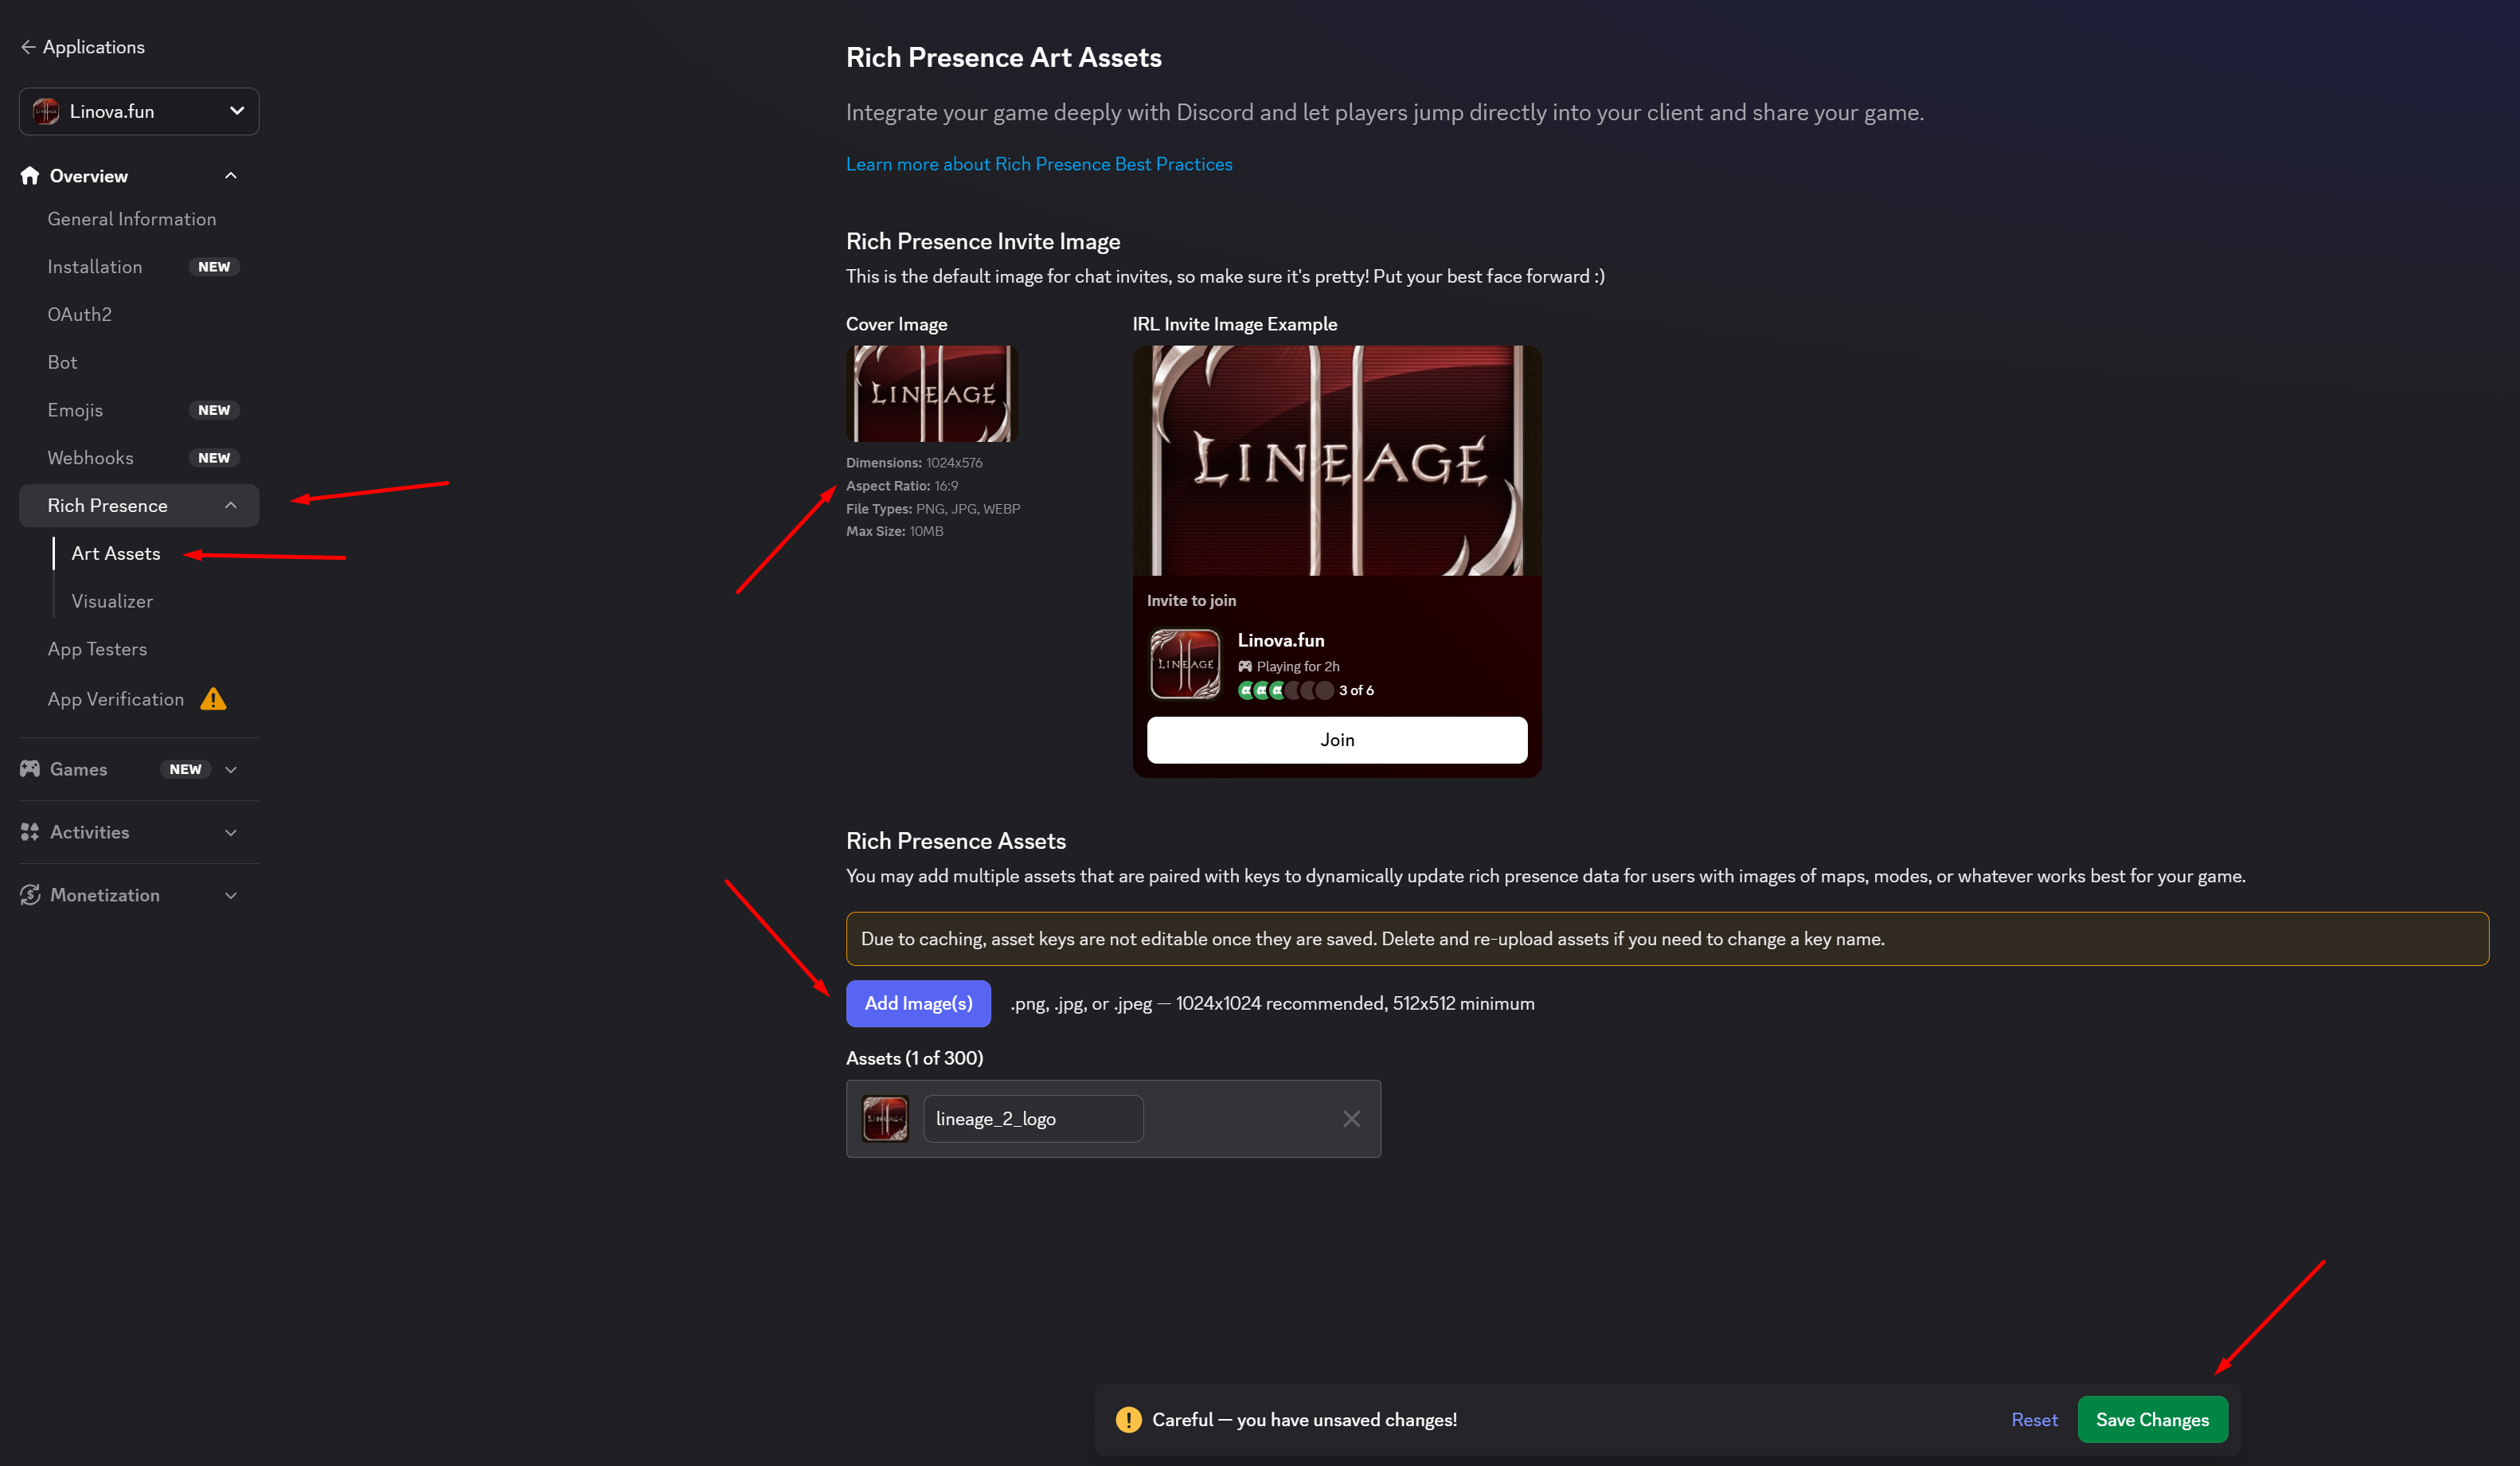Click the Join button in invite preview
This screenshot has height=1466, width=2520.
point(1337,740)
